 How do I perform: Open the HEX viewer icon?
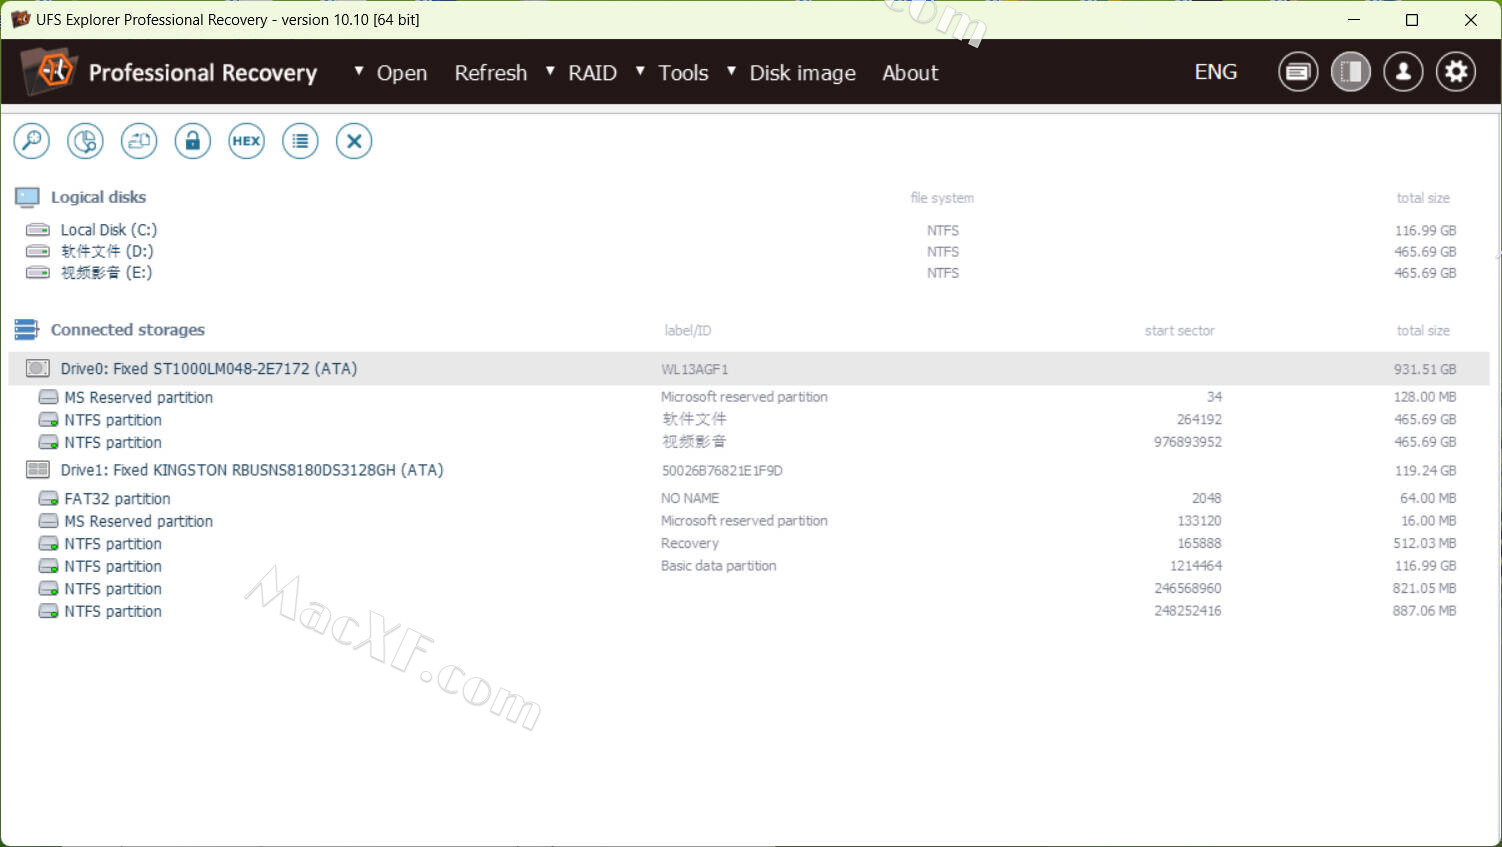pos(246,141)
